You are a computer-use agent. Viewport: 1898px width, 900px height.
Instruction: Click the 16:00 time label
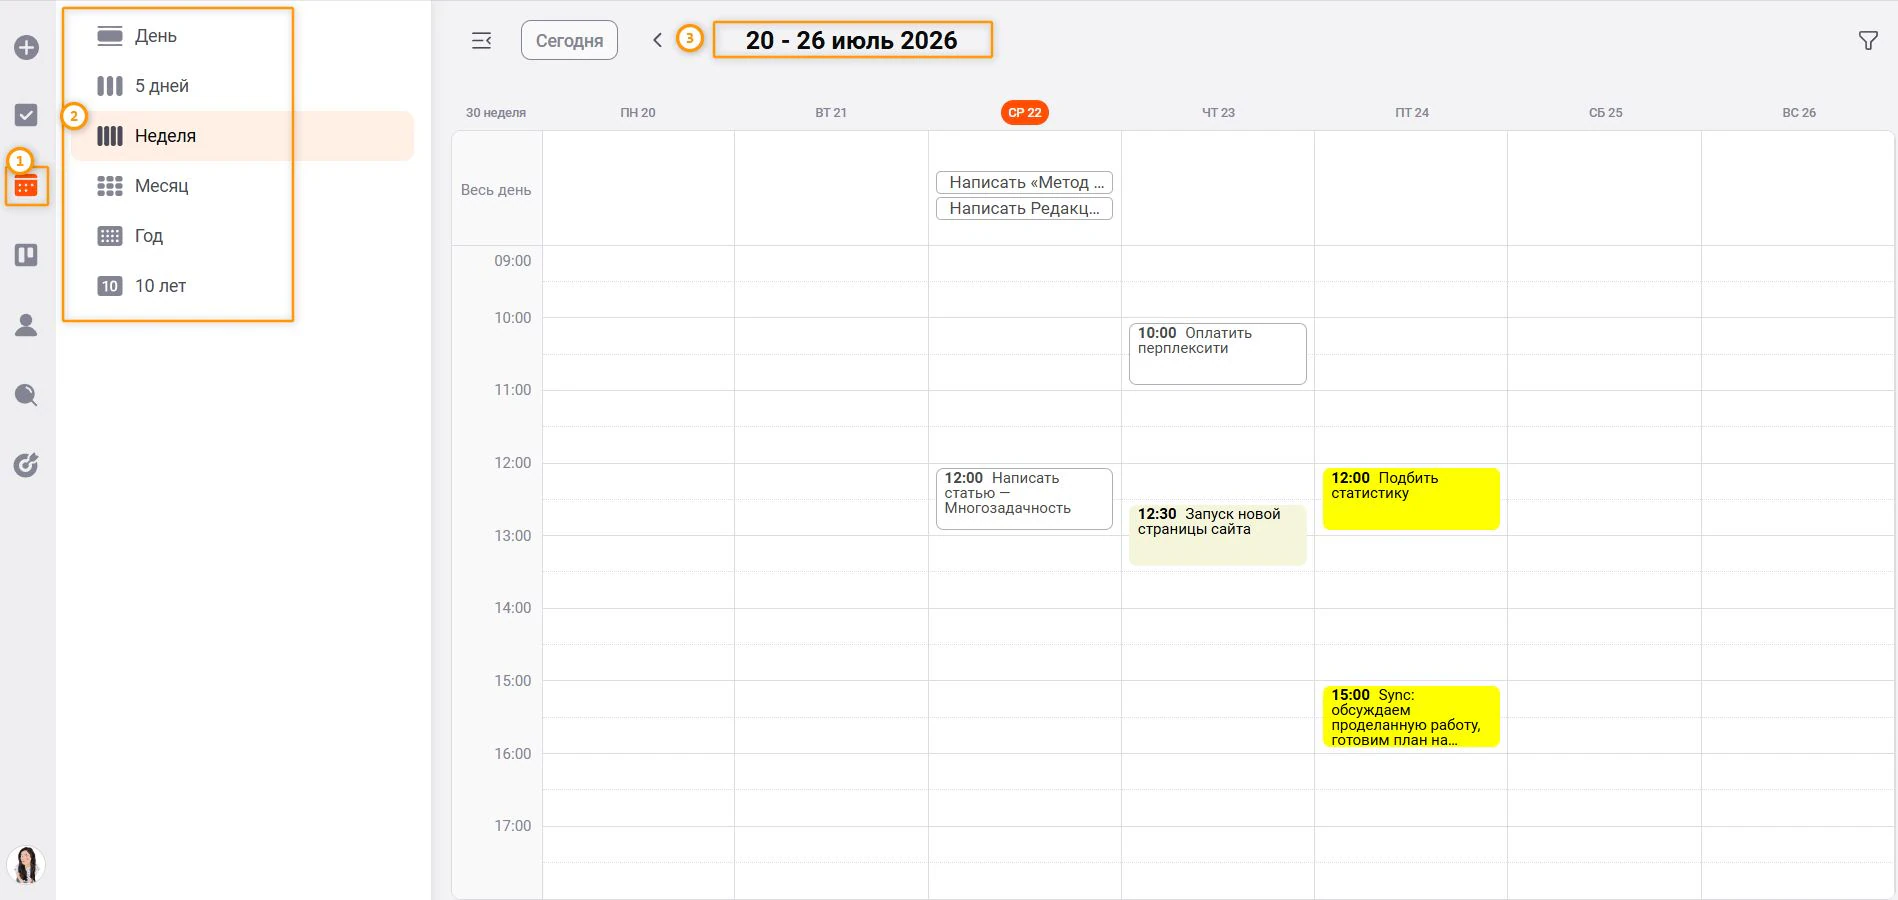point(513,754)
